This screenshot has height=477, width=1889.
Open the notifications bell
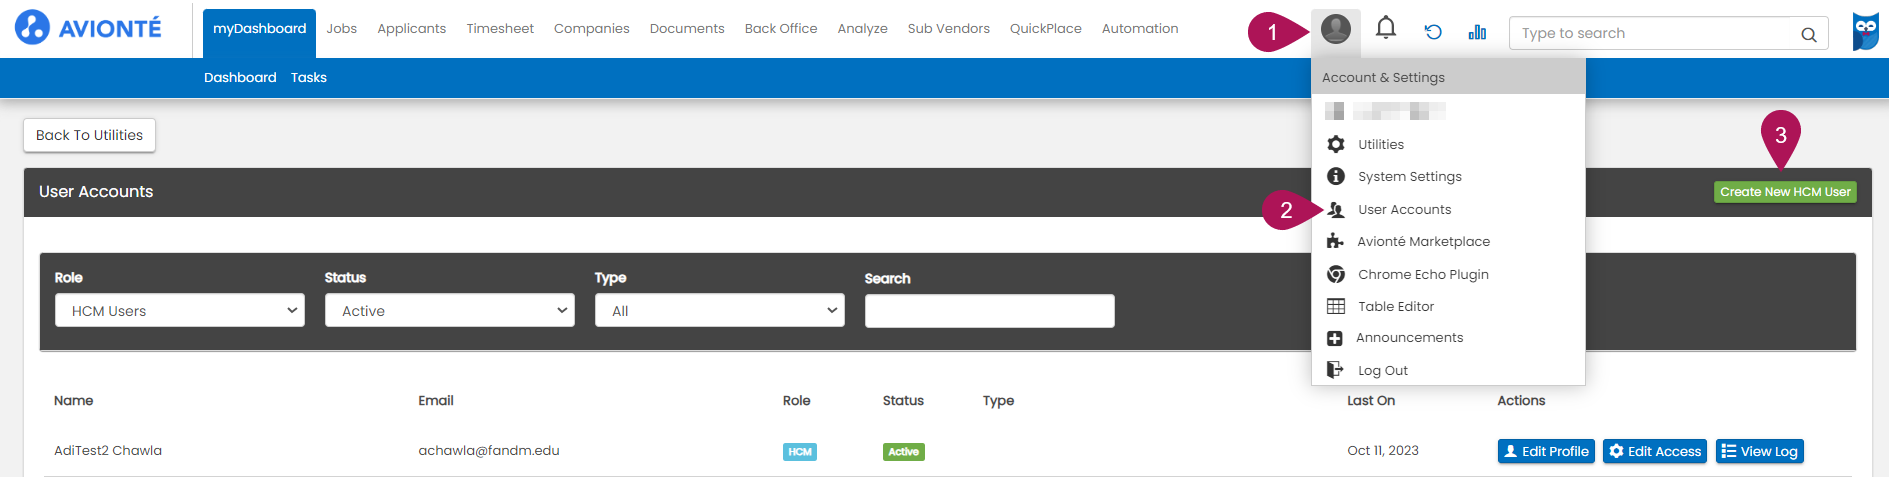(1385, 28)
